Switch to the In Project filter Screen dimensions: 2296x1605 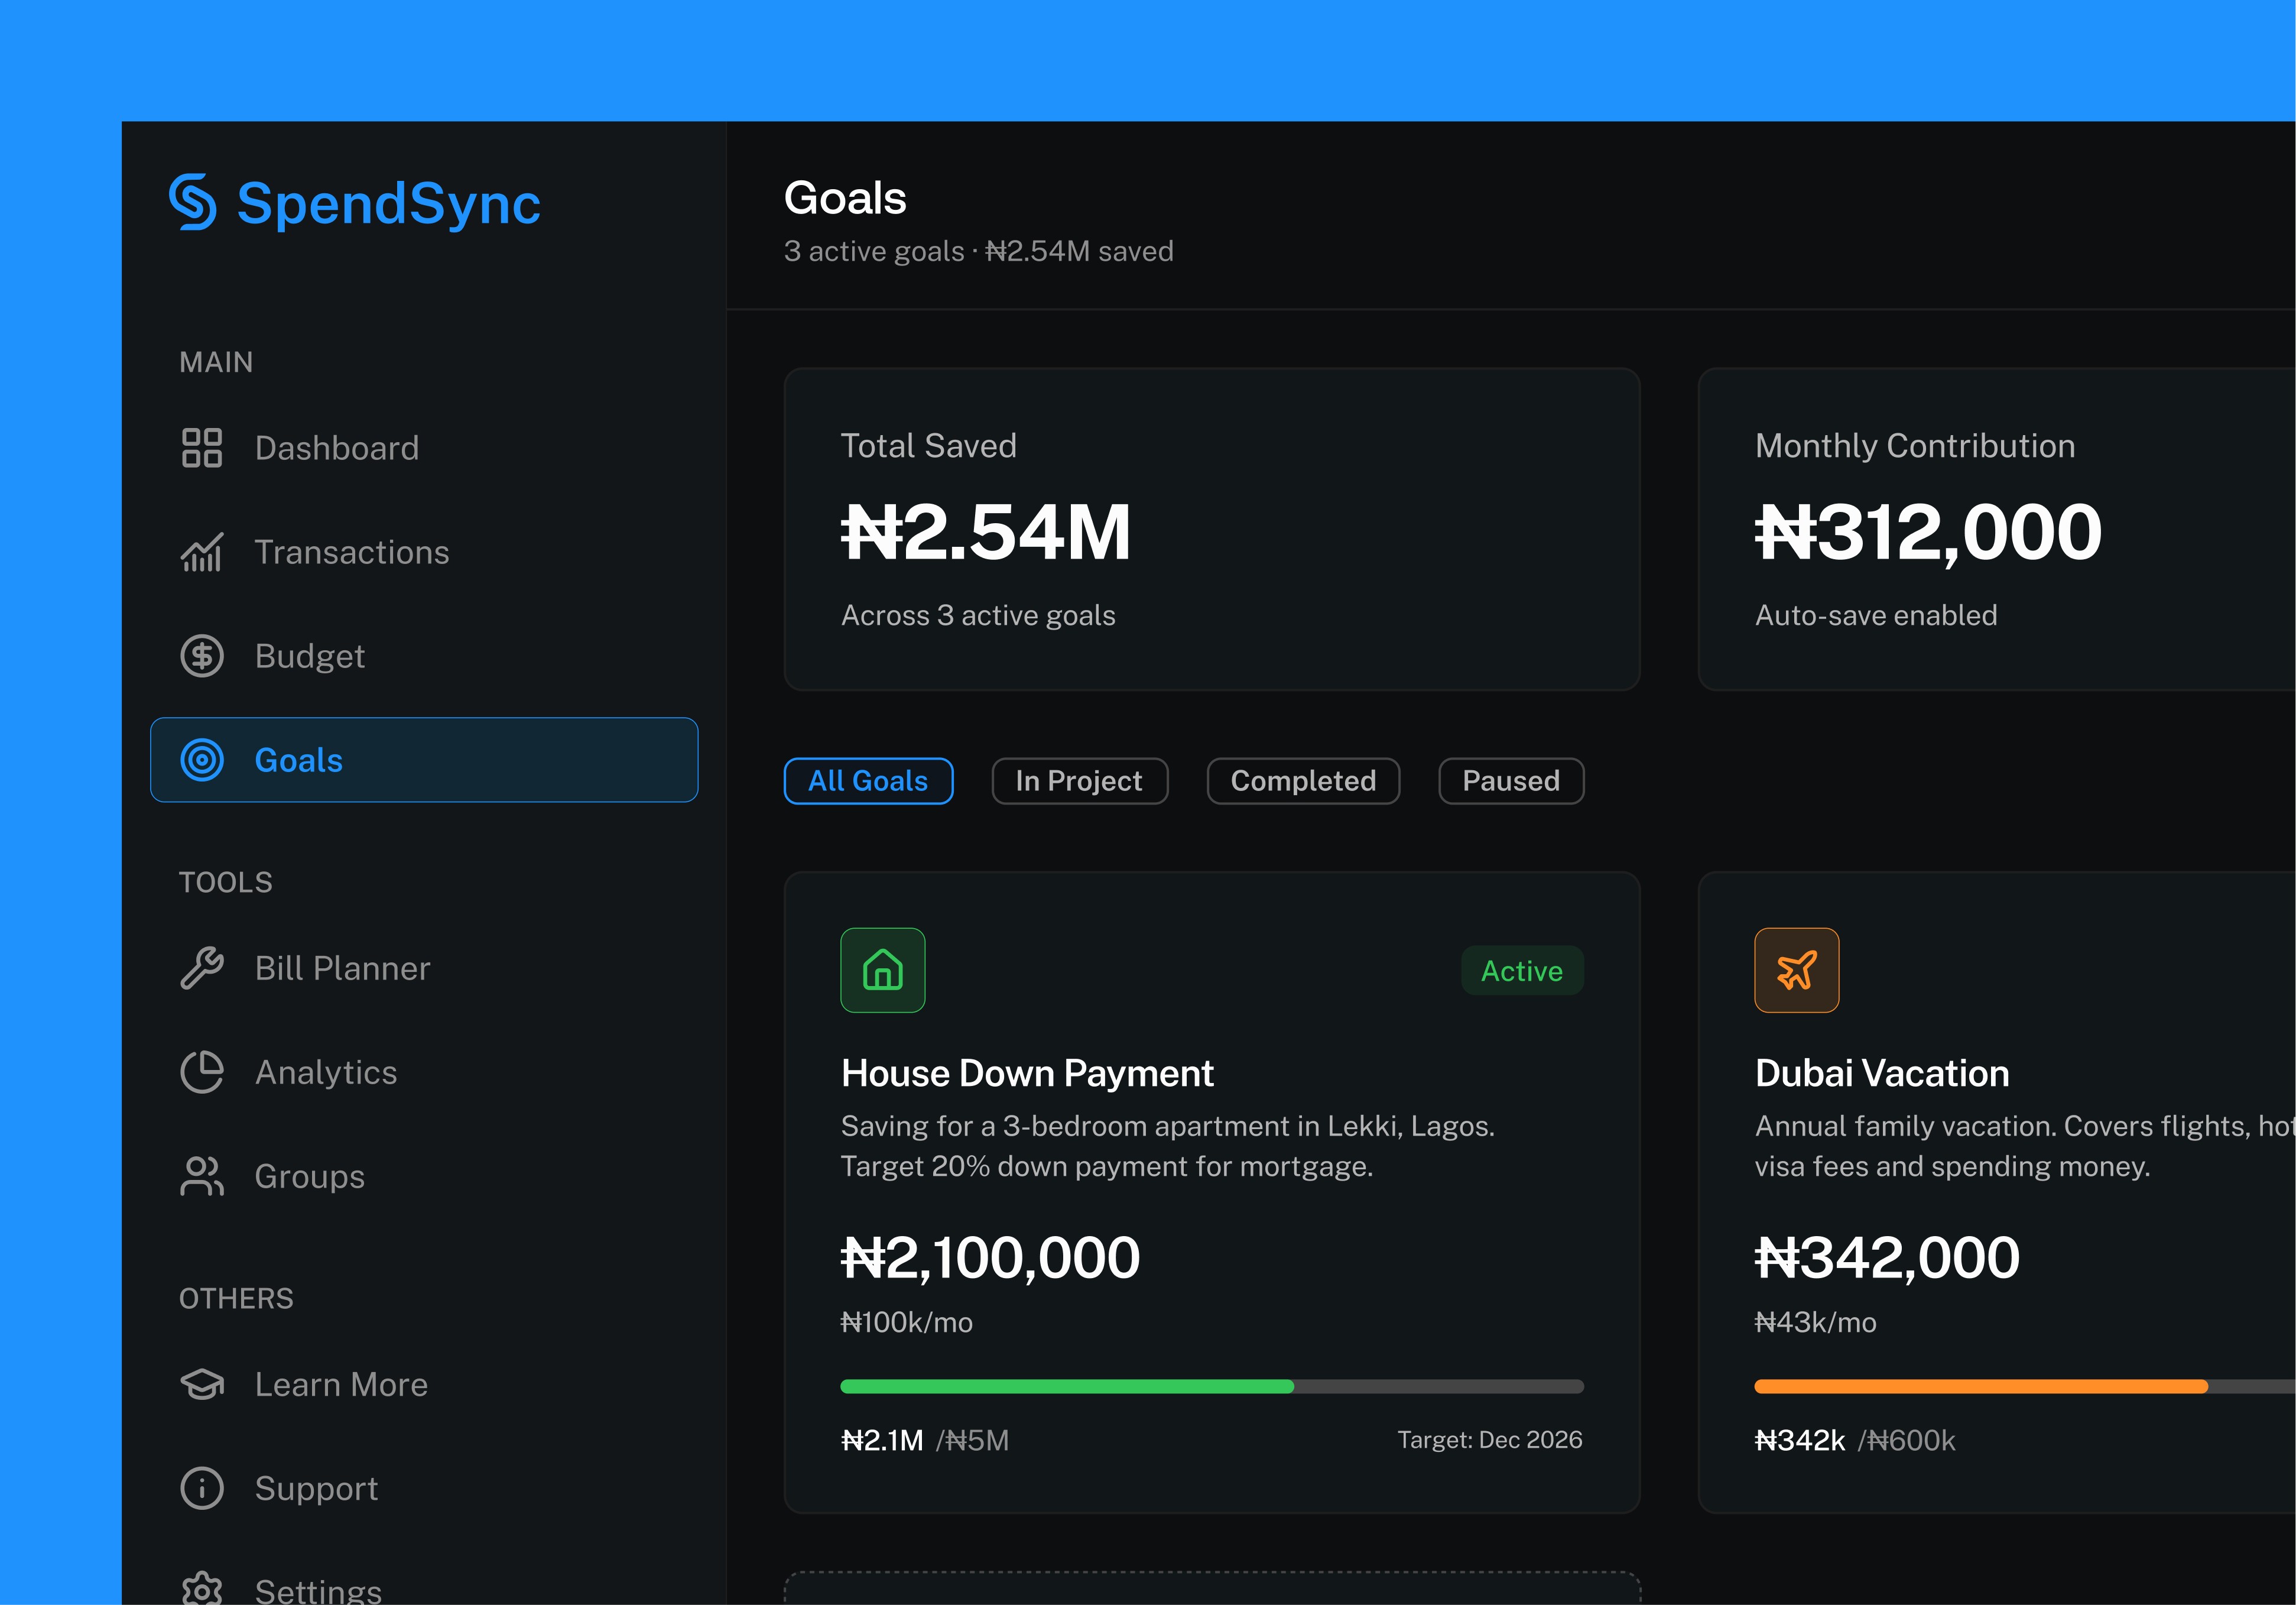(x=1079, y=781)
